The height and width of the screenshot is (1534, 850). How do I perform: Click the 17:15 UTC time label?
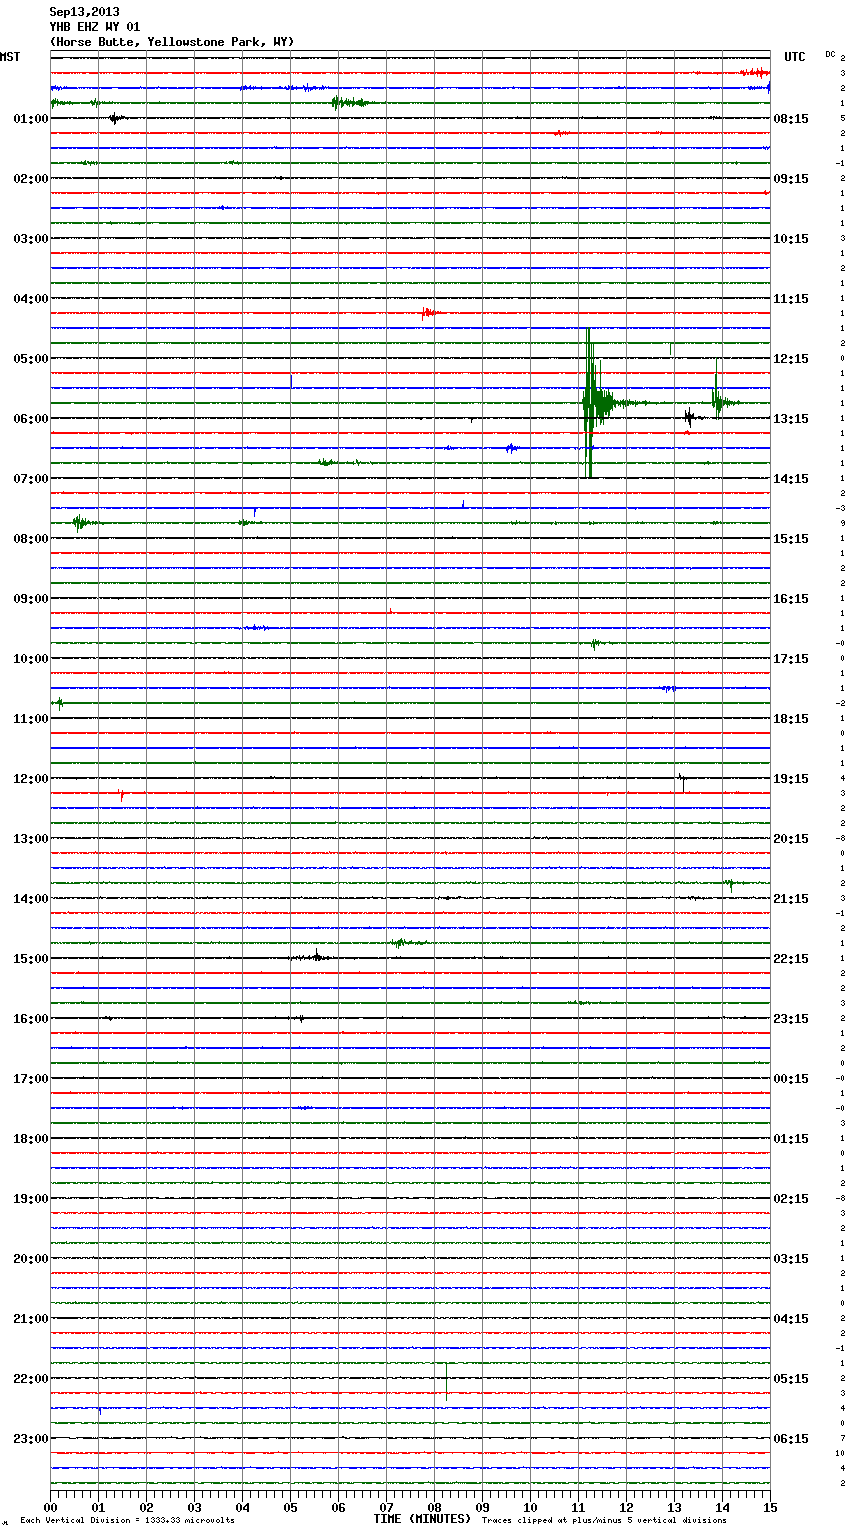point(791,659)
